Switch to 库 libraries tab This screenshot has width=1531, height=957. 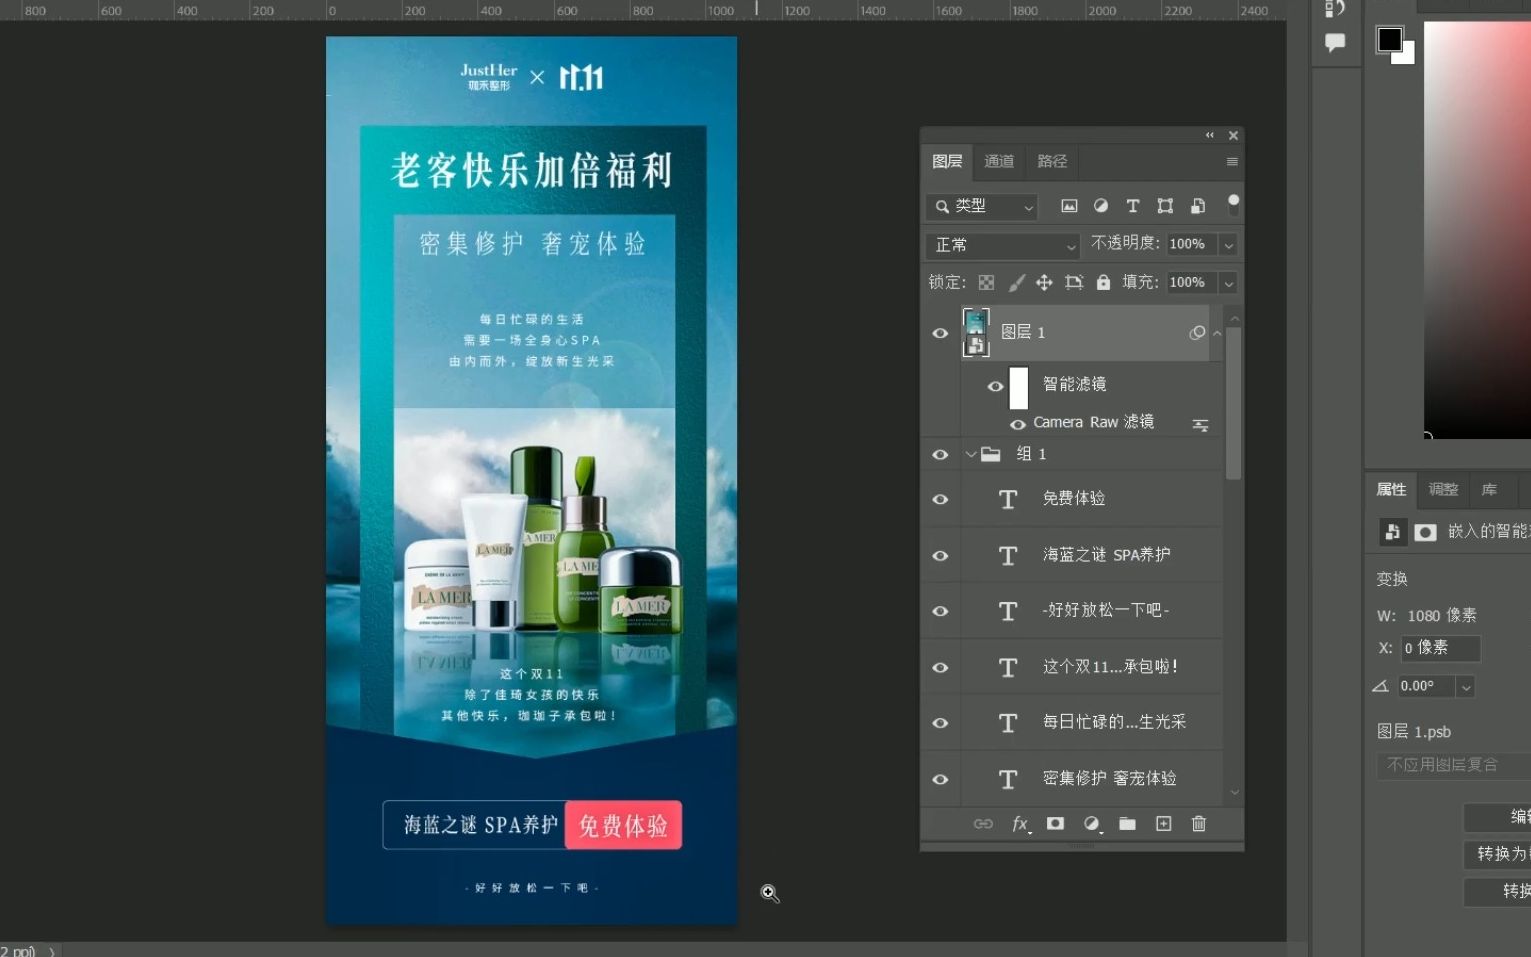tap(1489, 490)
